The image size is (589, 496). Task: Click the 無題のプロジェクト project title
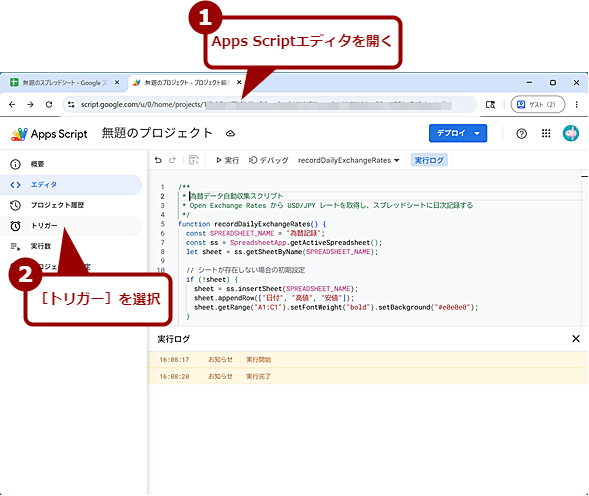coord(157,133)
